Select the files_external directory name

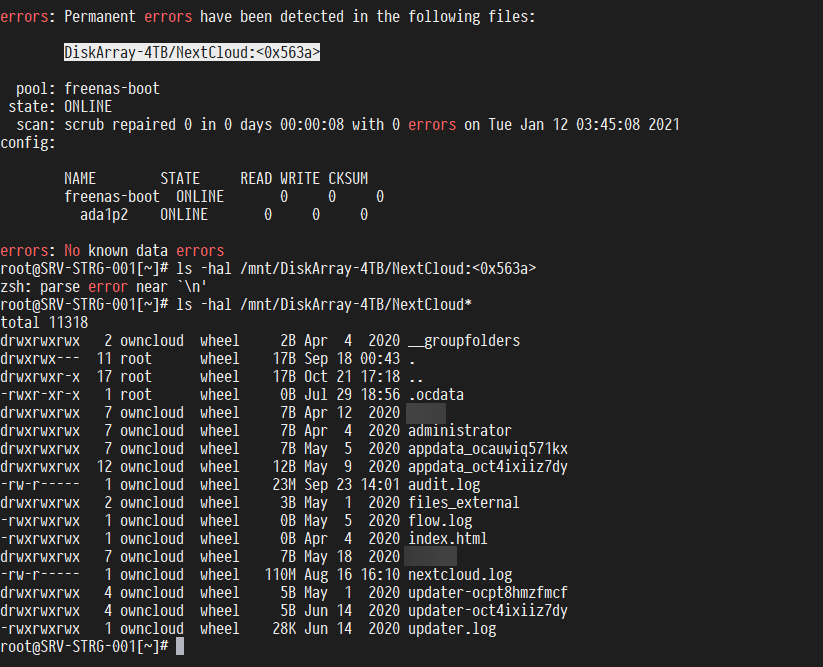pyautogui.click(x=464, y=503)
